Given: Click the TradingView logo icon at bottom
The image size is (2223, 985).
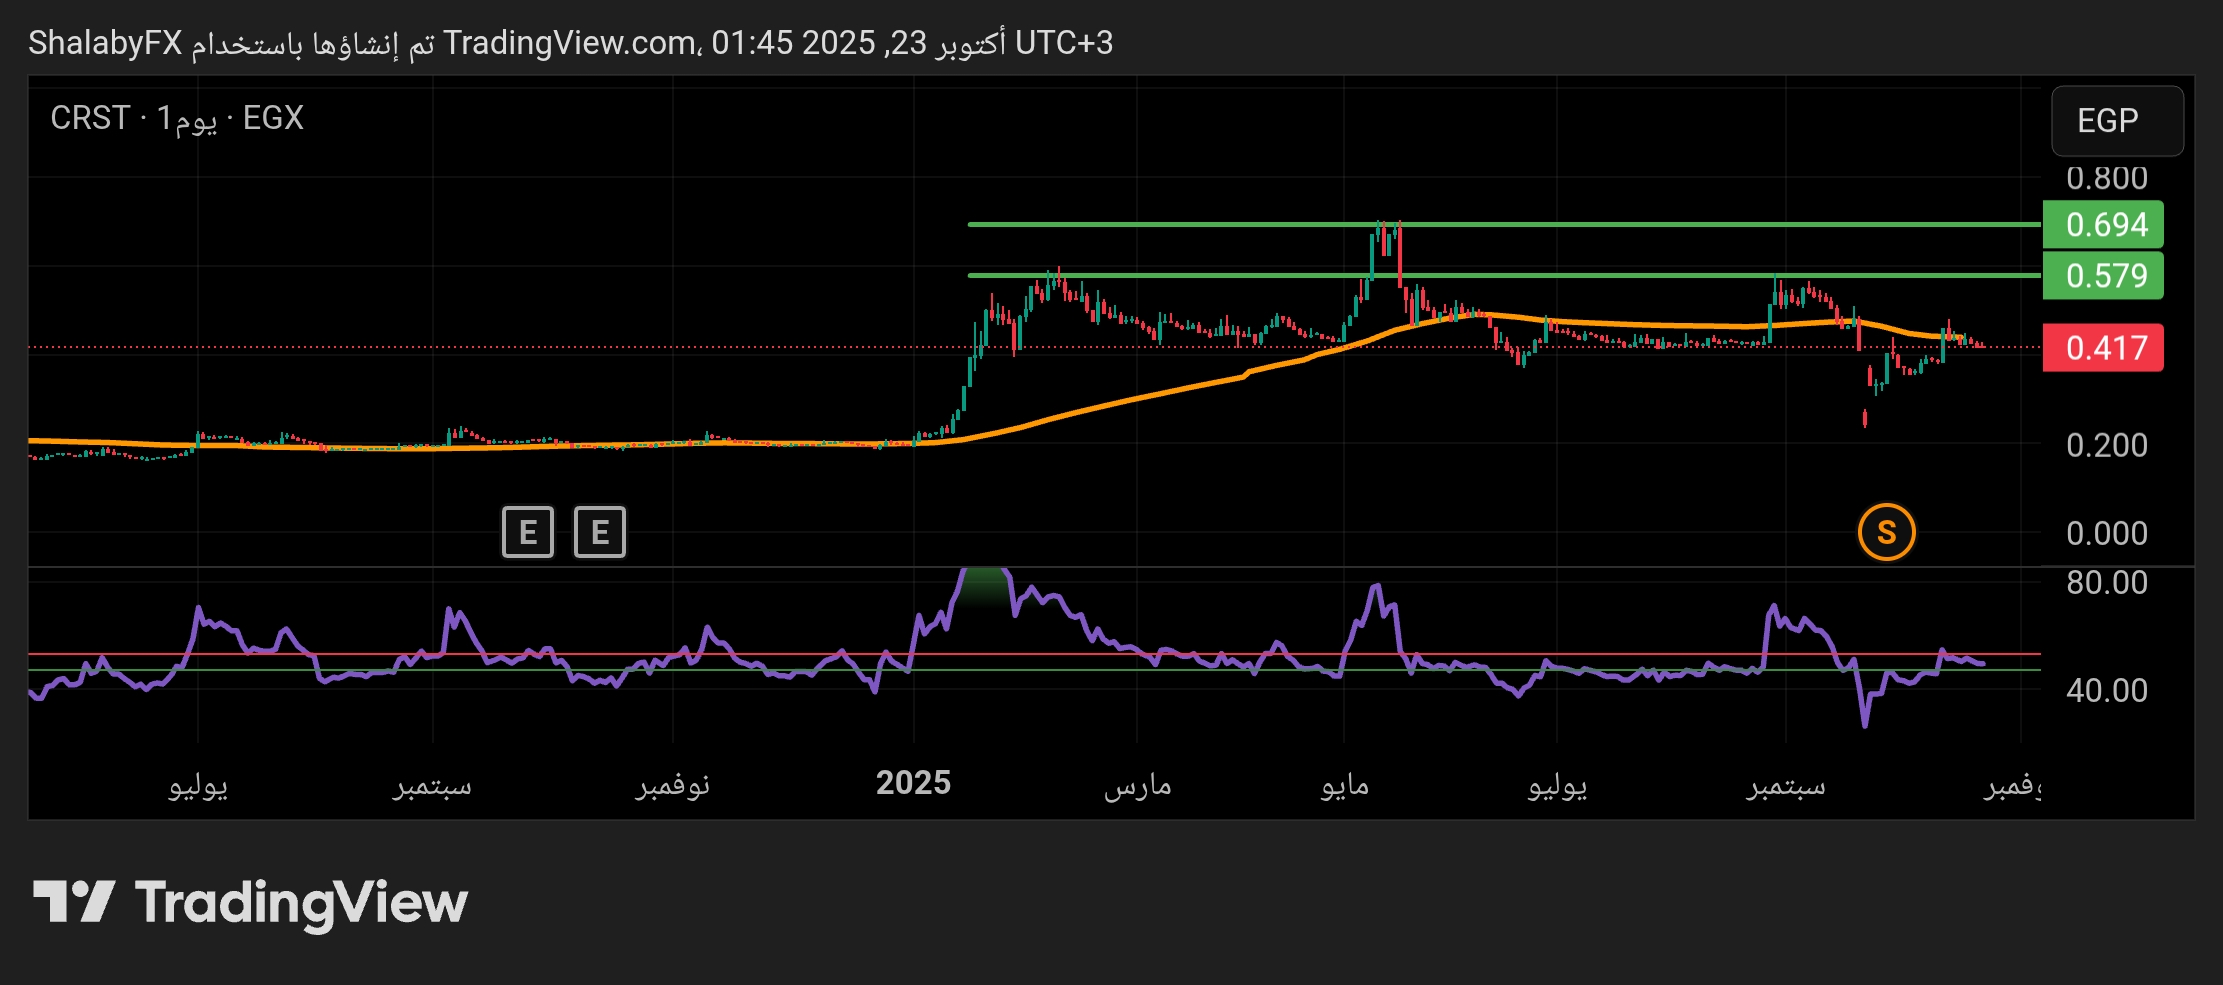Looking at the screenshot, I should [x=74, y=902].
